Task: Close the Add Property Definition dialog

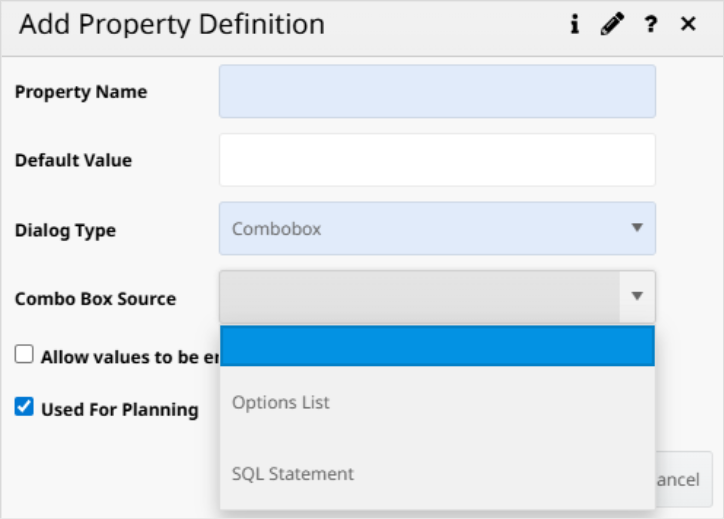Action: pos(688,25)
